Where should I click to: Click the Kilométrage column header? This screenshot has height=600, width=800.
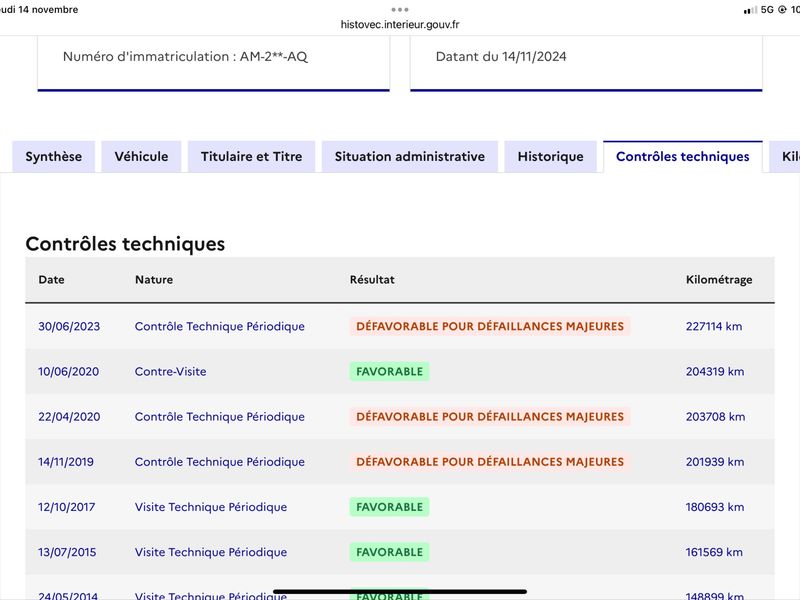coord(719,280)
